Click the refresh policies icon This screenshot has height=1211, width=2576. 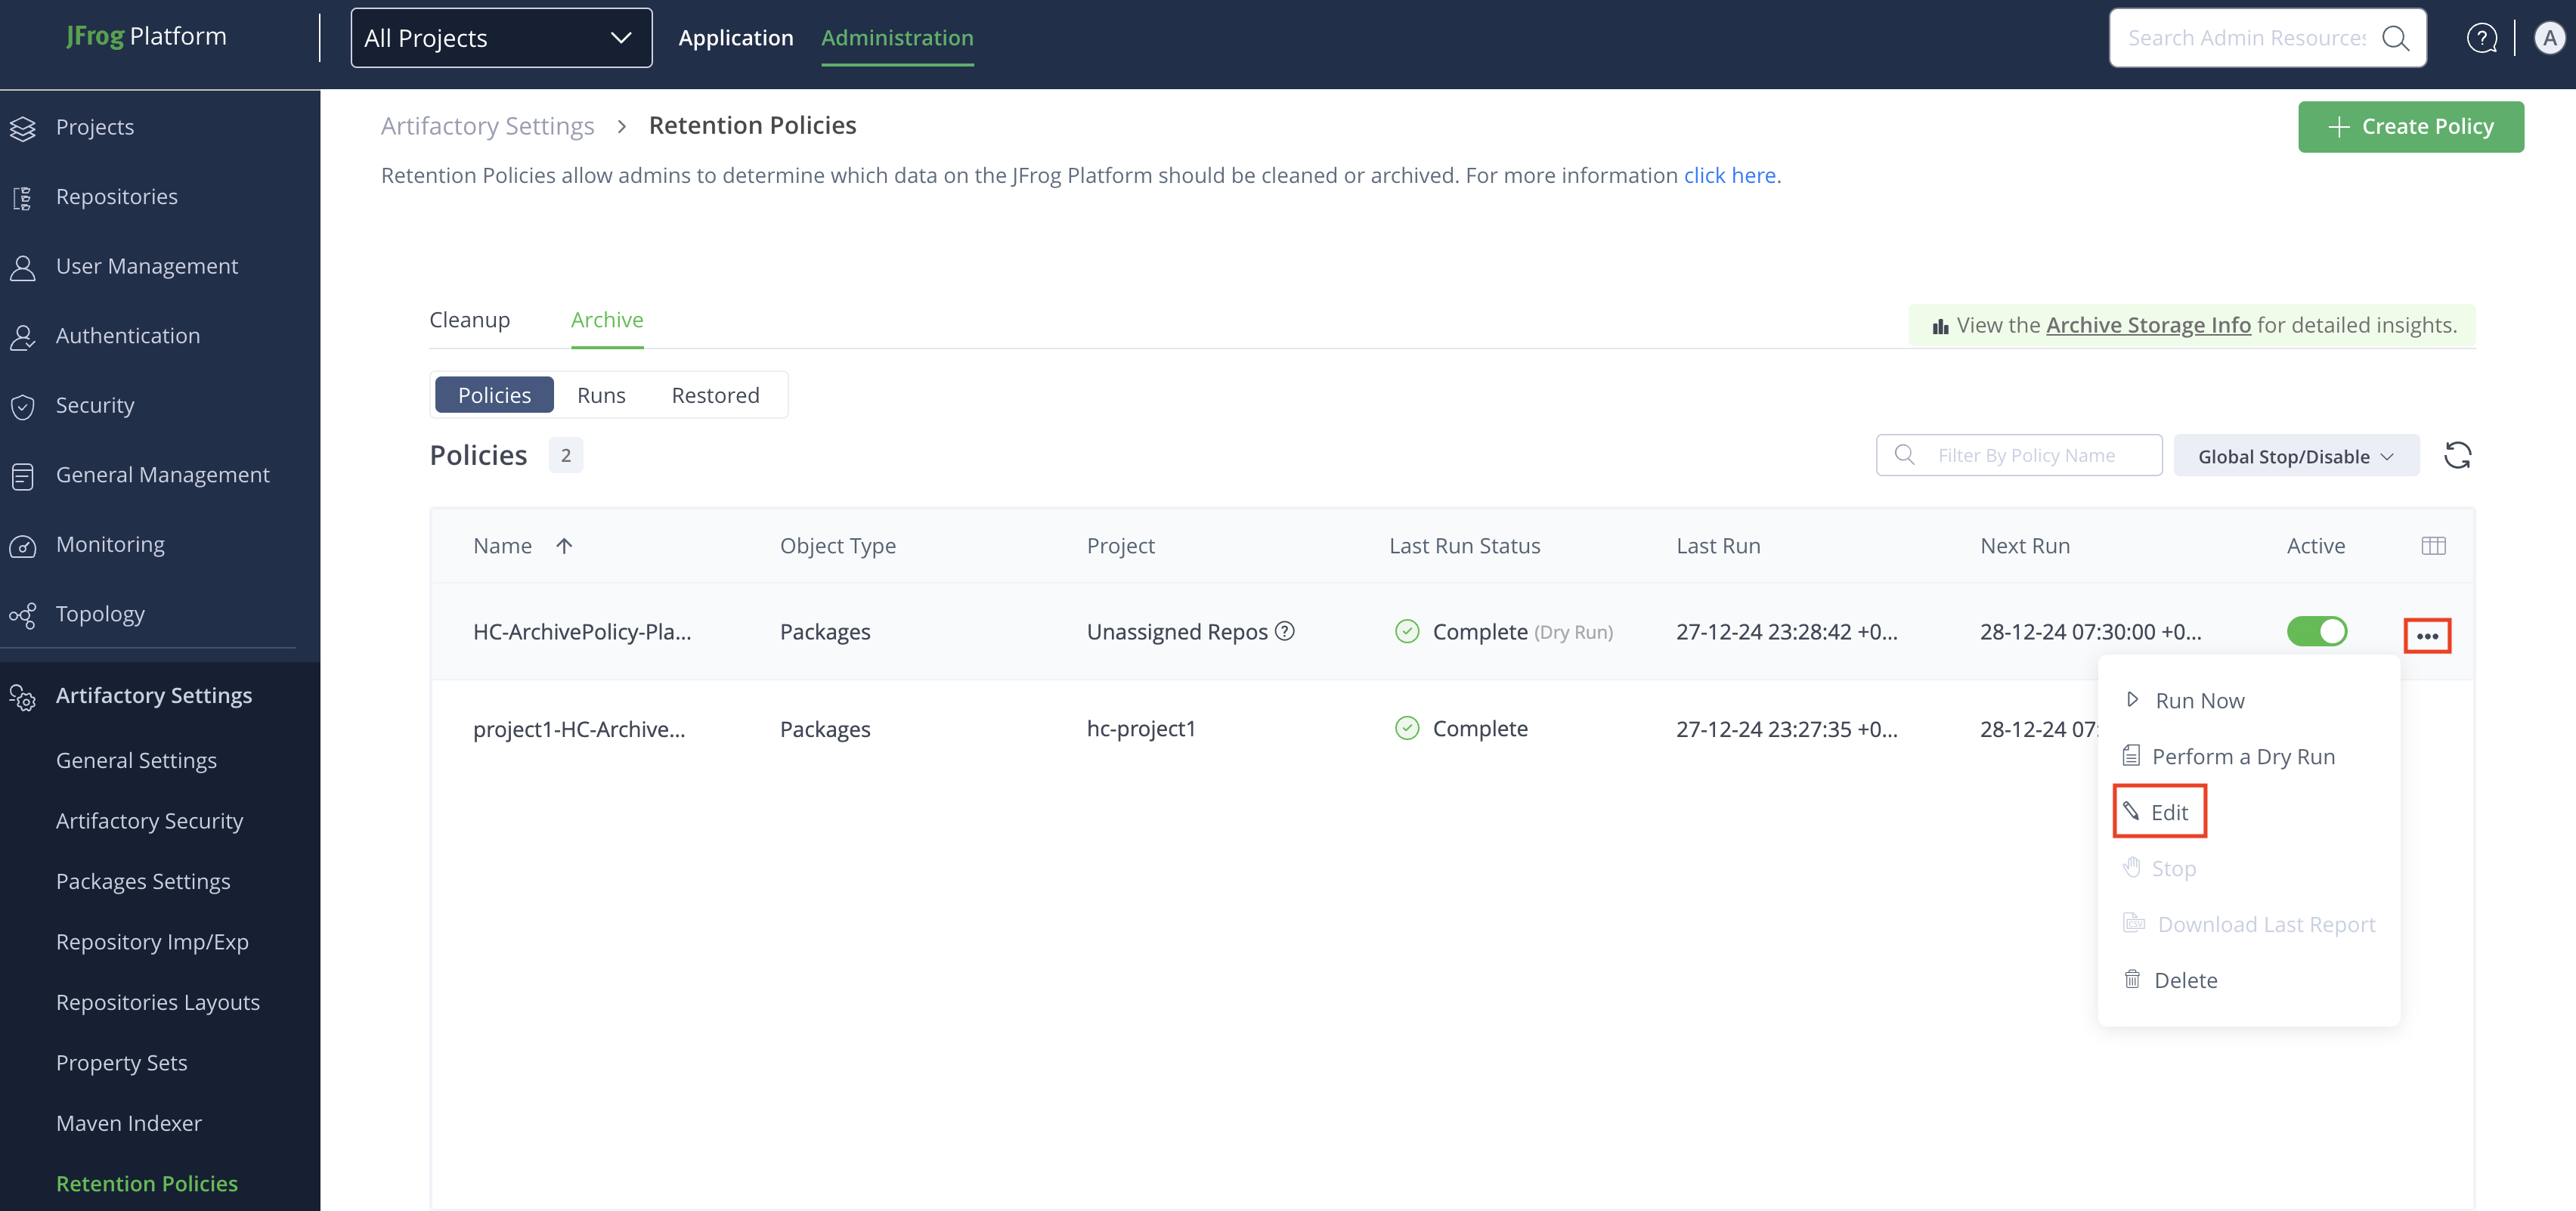coord(2457,456)
